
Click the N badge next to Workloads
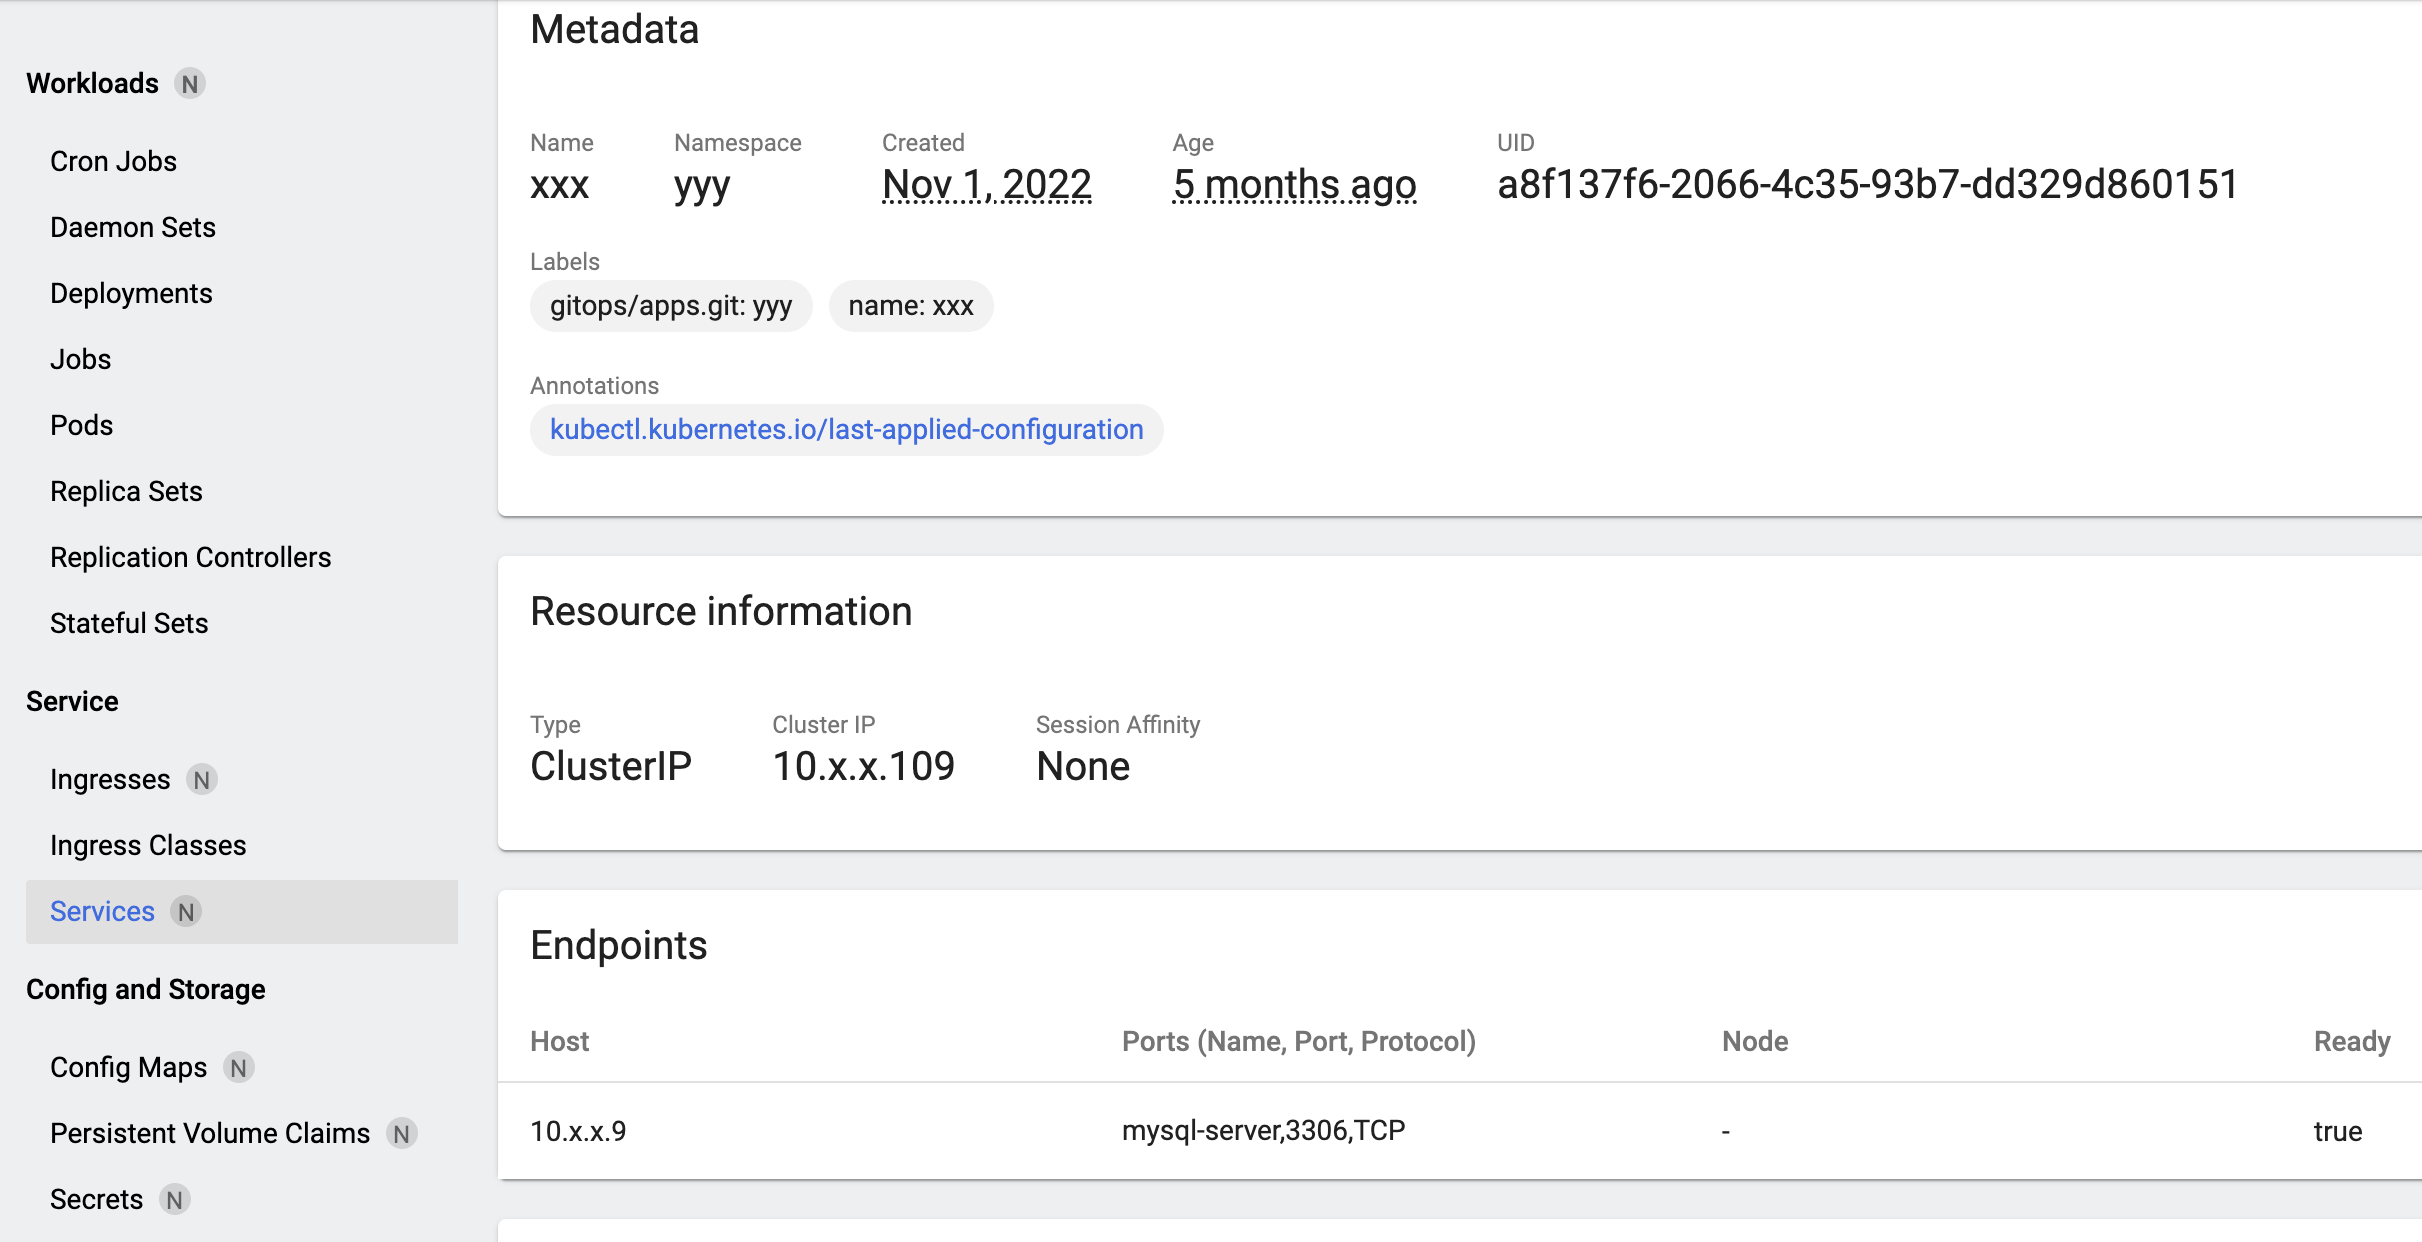(x=190, y=84)
